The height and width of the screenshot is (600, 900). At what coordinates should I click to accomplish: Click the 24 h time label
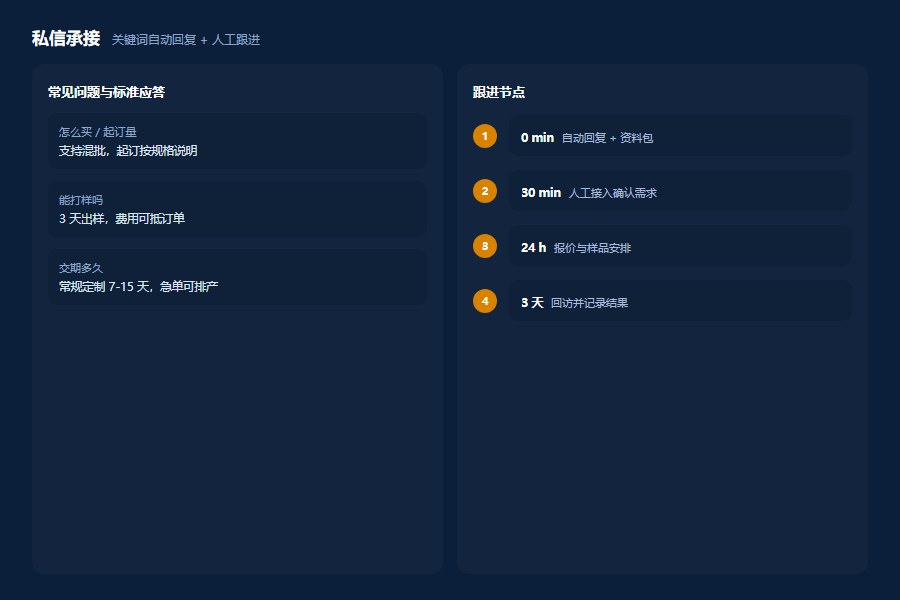coord(533,247)
